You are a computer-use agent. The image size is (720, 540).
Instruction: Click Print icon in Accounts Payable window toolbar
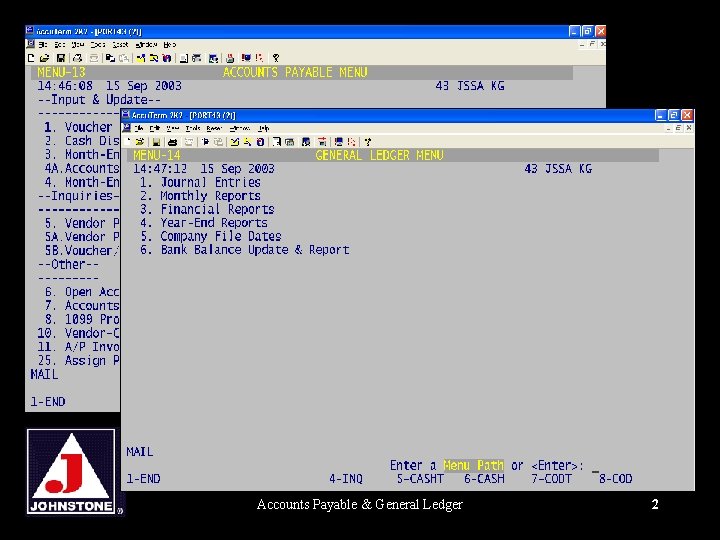tap(77, 58)
